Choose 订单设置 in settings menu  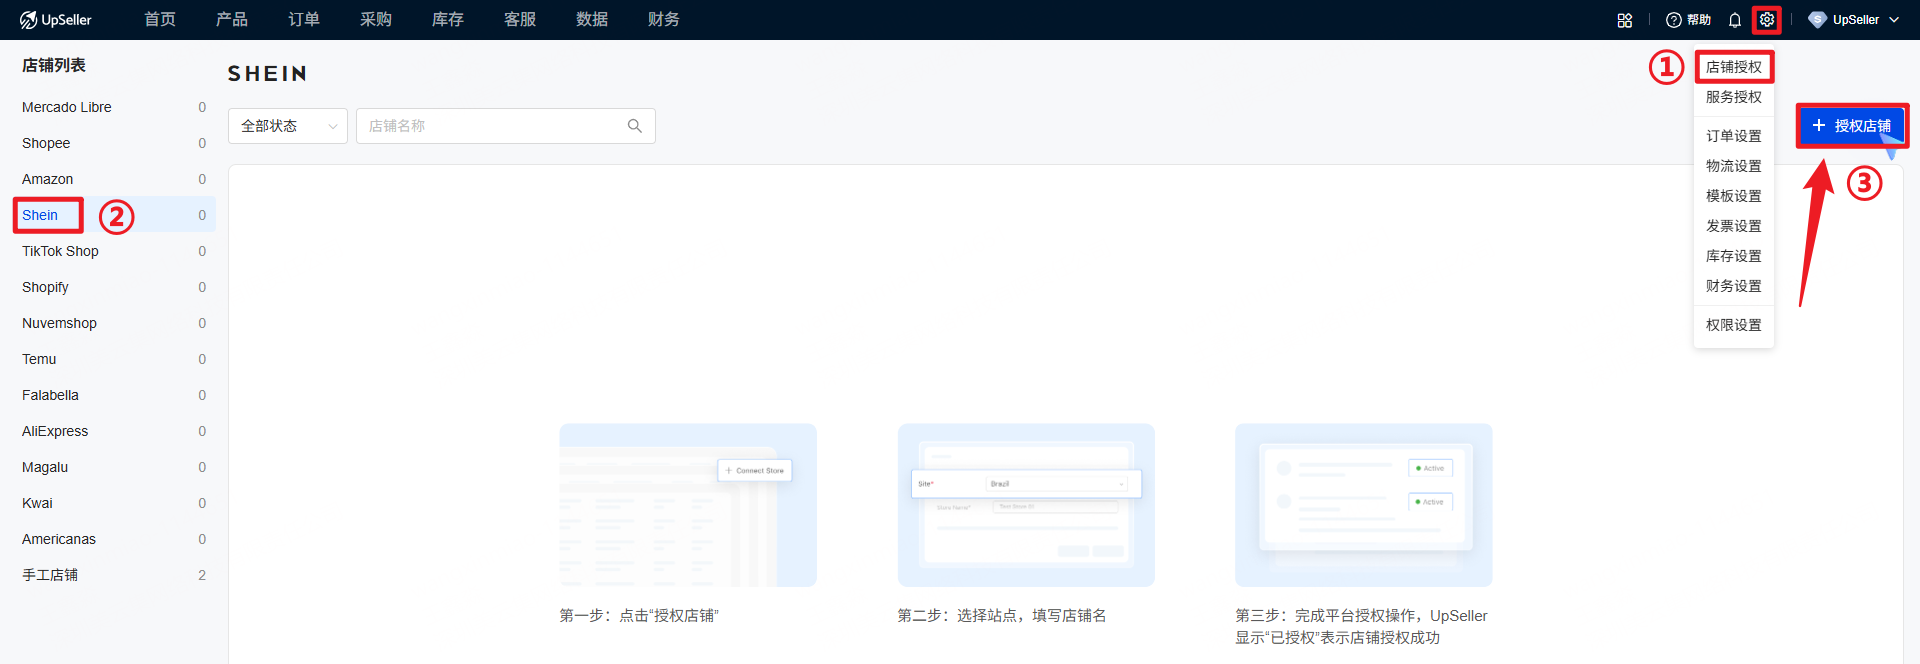coord(1734,136)
